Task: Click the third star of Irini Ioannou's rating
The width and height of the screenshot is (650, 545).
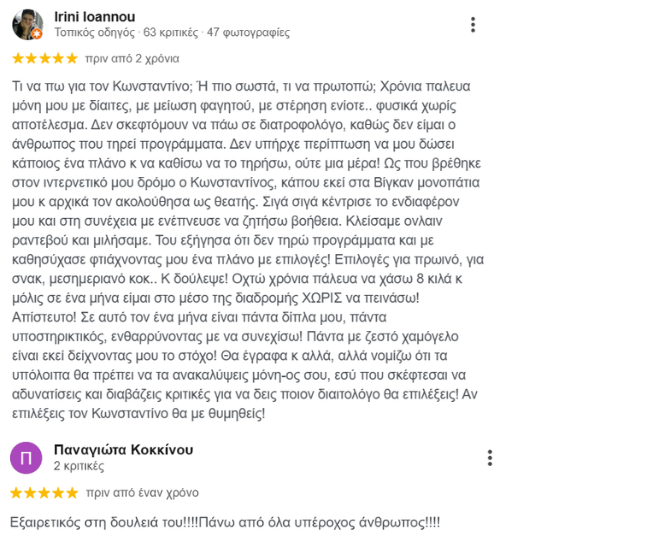Action: (x=44, y=59)
